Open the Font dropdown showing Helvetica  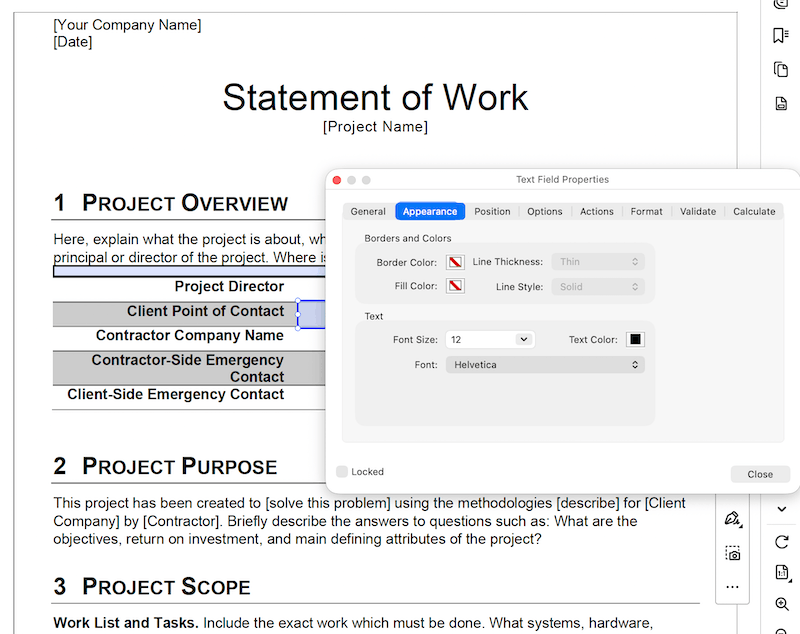(x=545, y=365)
